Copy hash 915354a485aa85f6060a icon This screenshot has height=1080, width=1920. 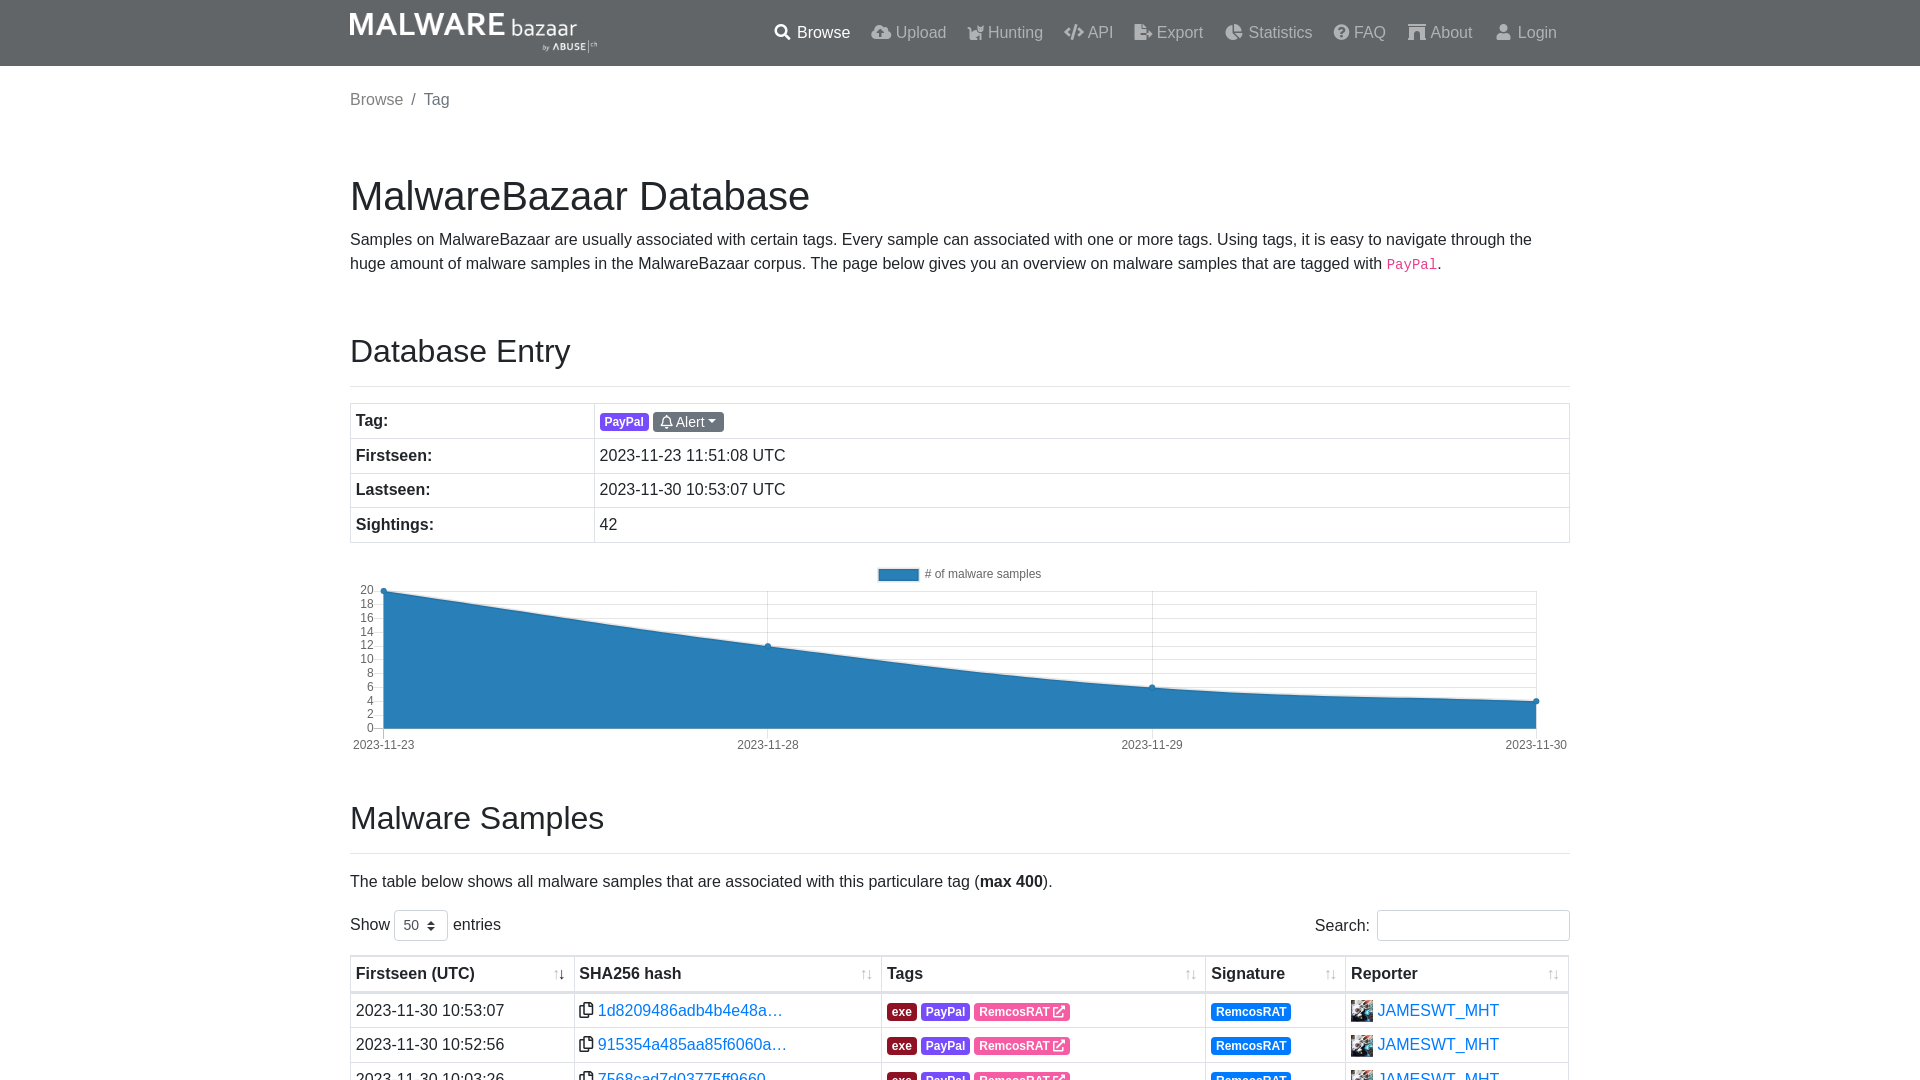[x=586, y=1044]
